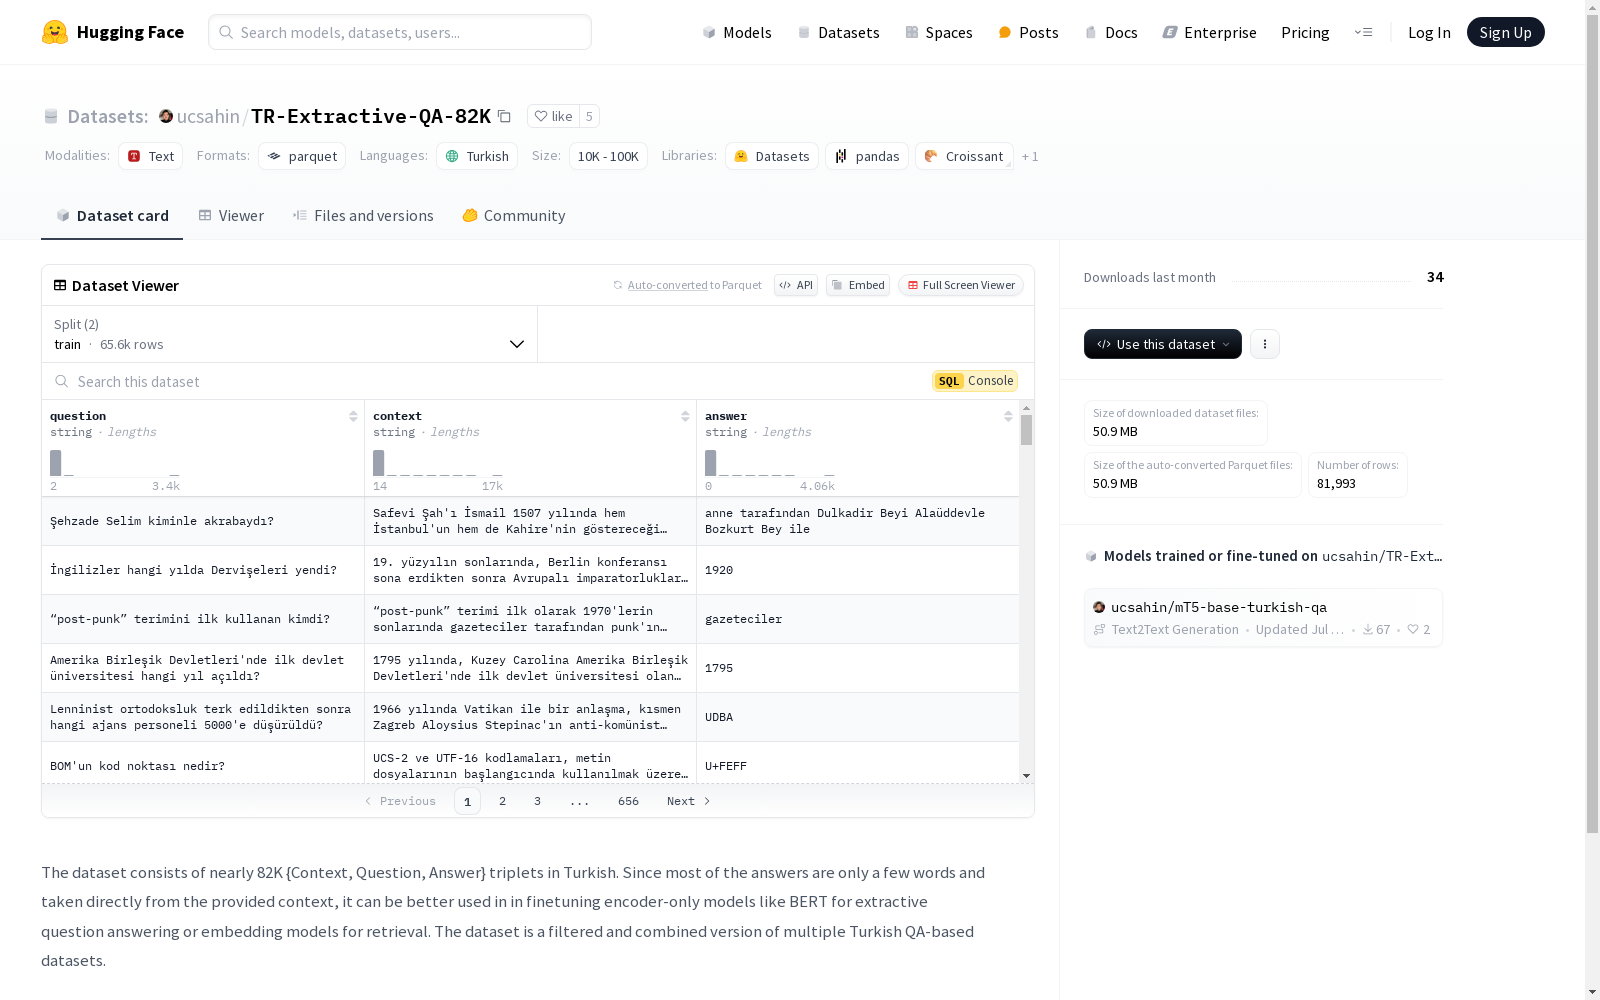This screenshot has height=1000, width=1600.
Task: Open the Use this dataset dropdown
Action: pos(1163,344)
